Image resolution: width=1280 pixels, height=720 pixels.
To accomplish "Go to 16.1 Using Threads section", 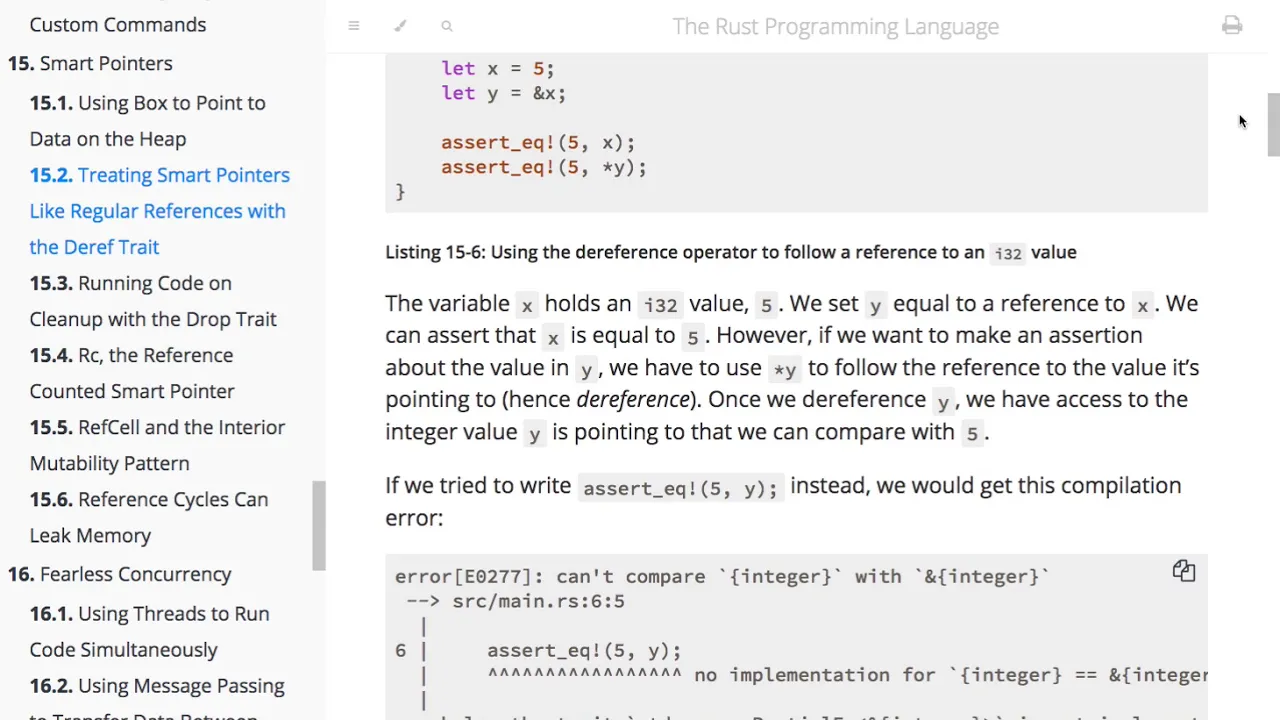I will pos(149,632).
